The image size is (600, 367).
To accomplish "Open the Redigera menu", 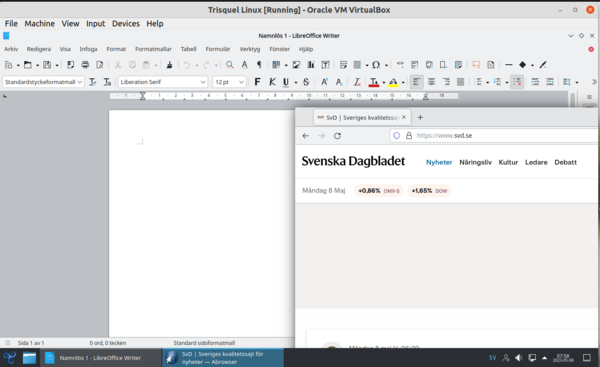I will [x=39, y=49].
